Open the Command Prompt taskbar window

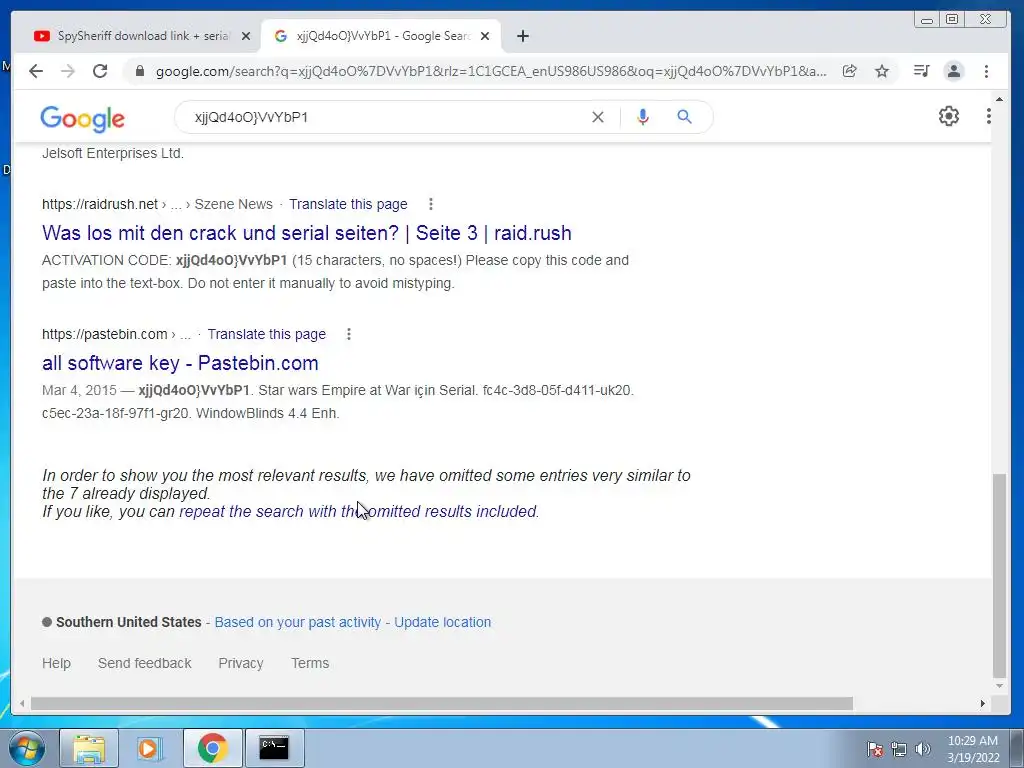274,748
